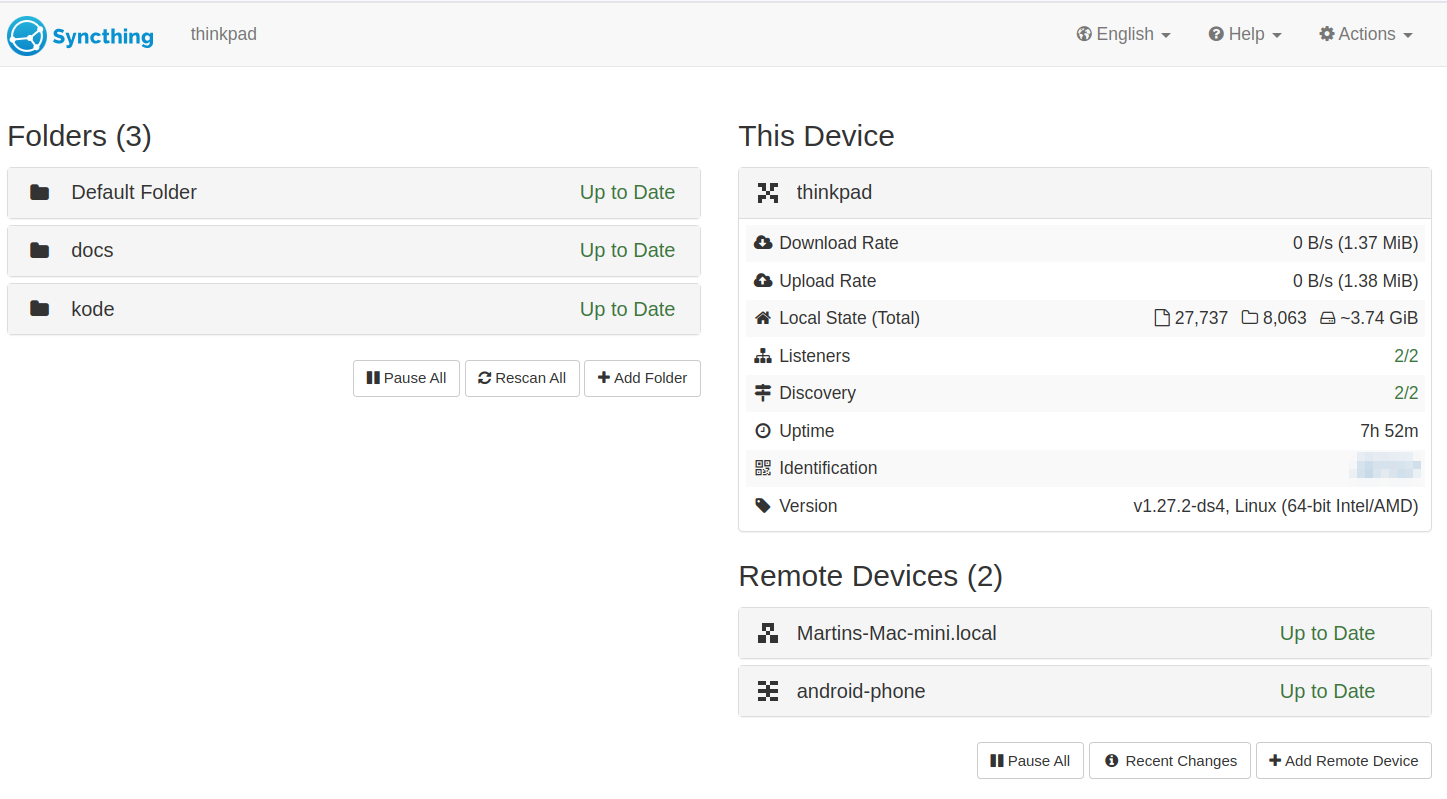Click the Discovery 2/2 value

1406,393
